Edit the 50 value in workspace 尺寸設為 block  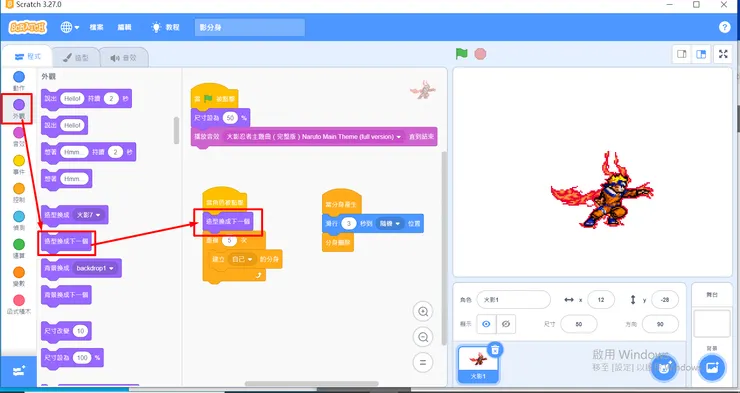230,118
